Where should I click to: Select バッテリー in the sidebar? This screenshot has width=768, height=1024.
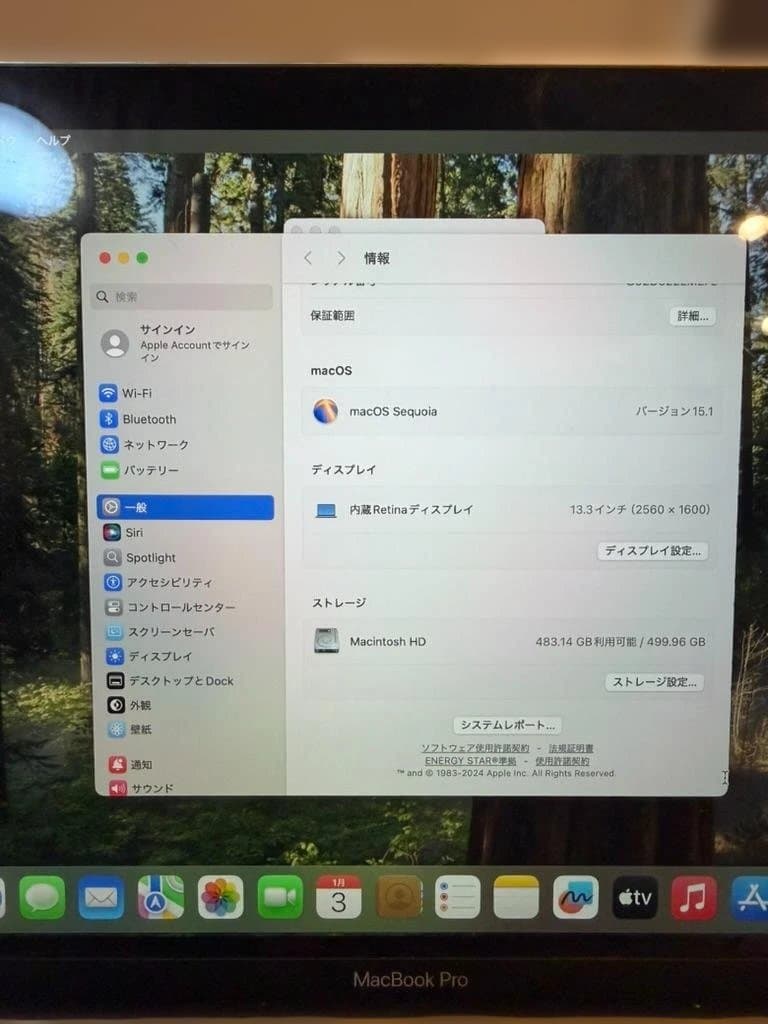(x=185, y=470)
